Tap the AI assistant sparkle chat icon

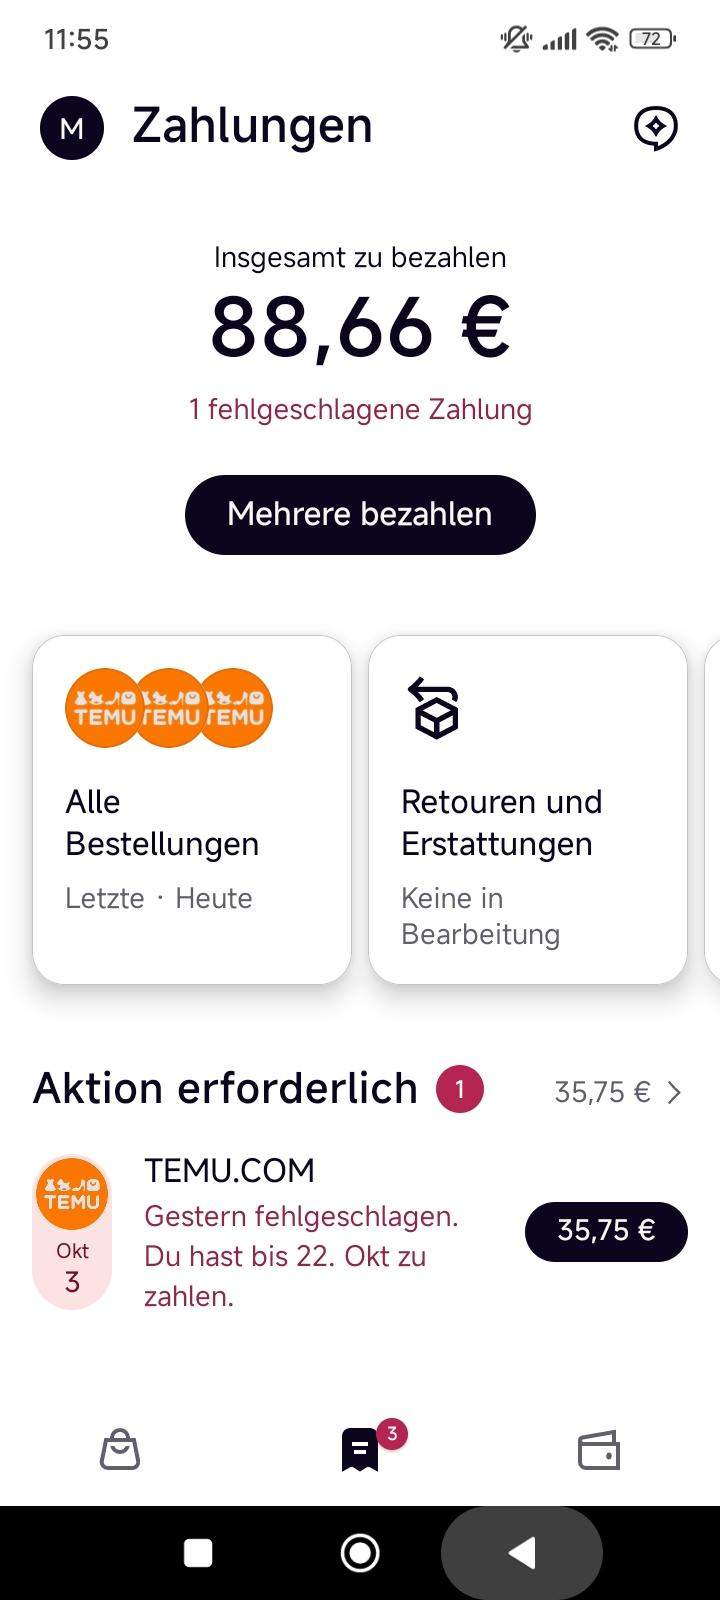point(656,128)
